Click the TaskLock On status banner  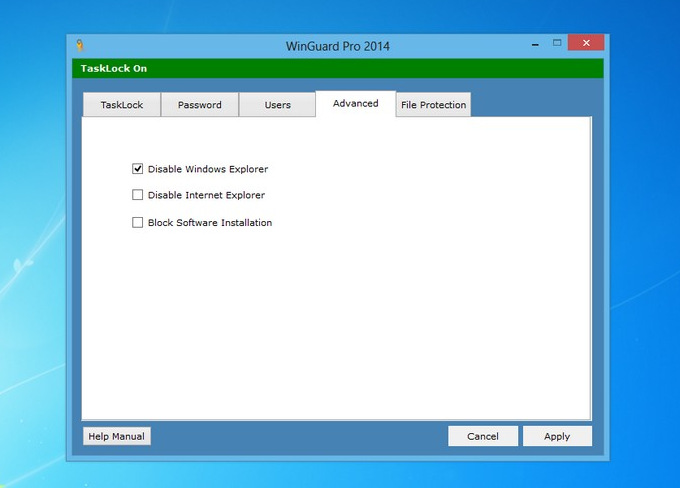click(x=338, y=69)
